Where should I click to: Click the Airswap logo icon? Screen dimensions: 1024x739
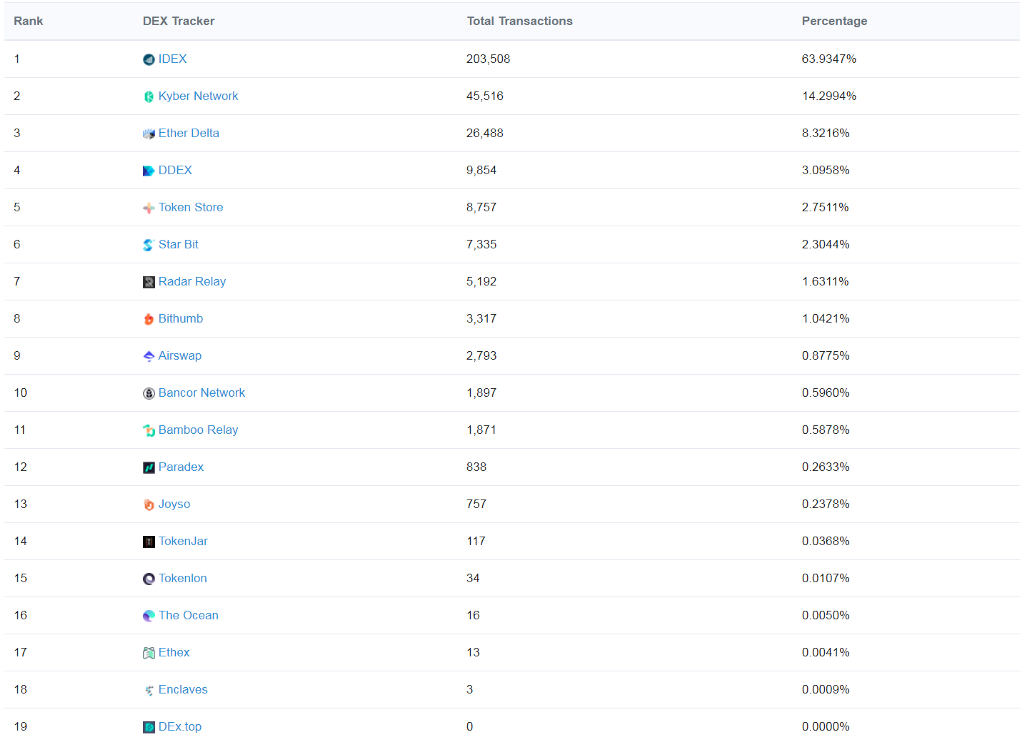coord(149,356)
